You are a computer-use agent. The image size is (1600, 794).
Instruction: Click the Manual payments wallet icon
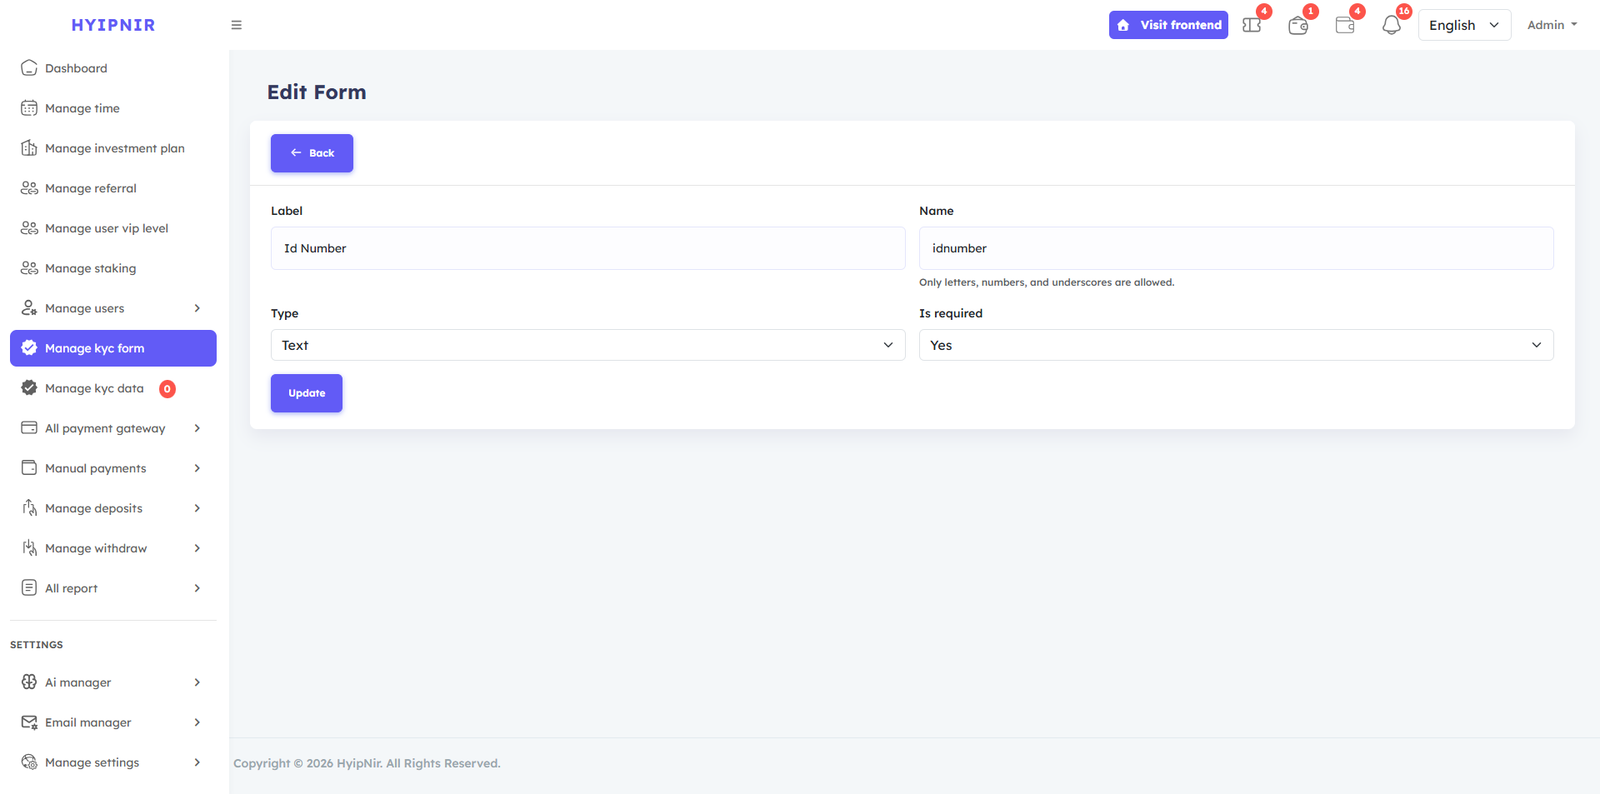(29, 468)
